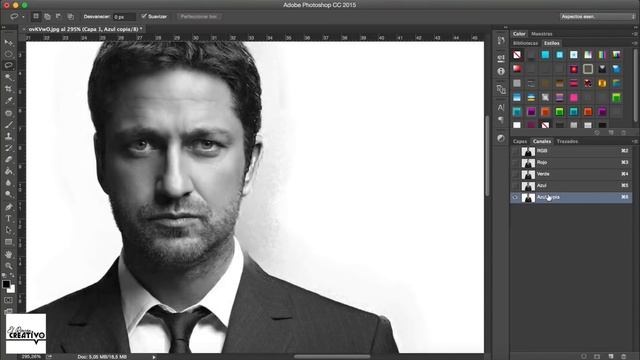The image size is (640, 360).
Task: Select the History Brush tool
Action: tap(8, 148)
